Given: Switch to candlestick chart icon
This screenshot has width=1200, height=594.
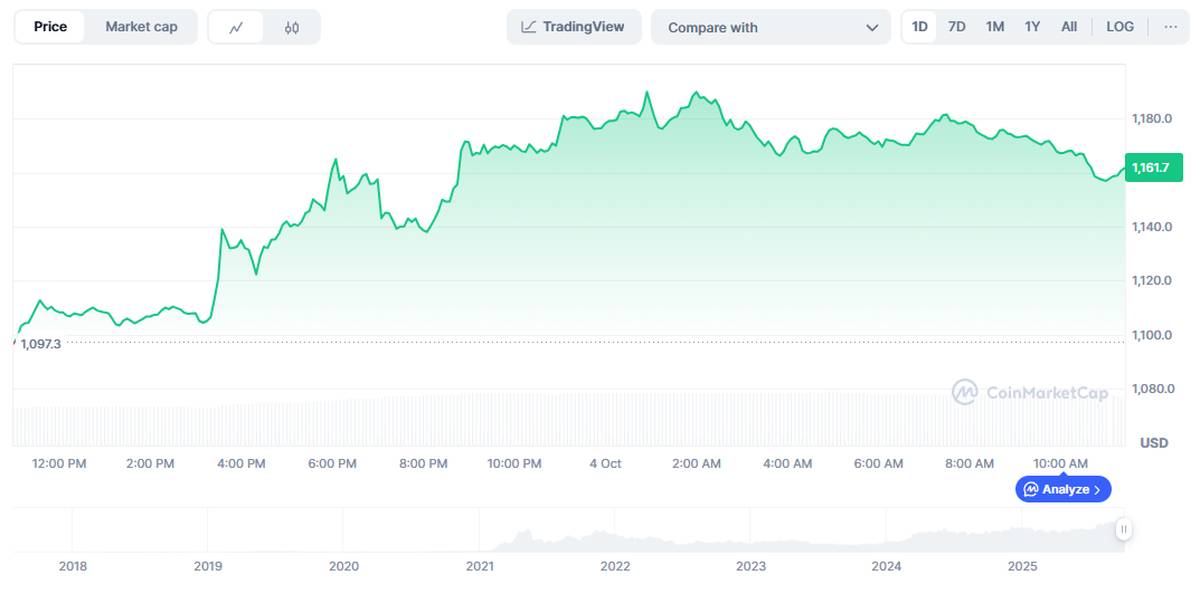Looking at the screenshot, I should coord(292,27).
